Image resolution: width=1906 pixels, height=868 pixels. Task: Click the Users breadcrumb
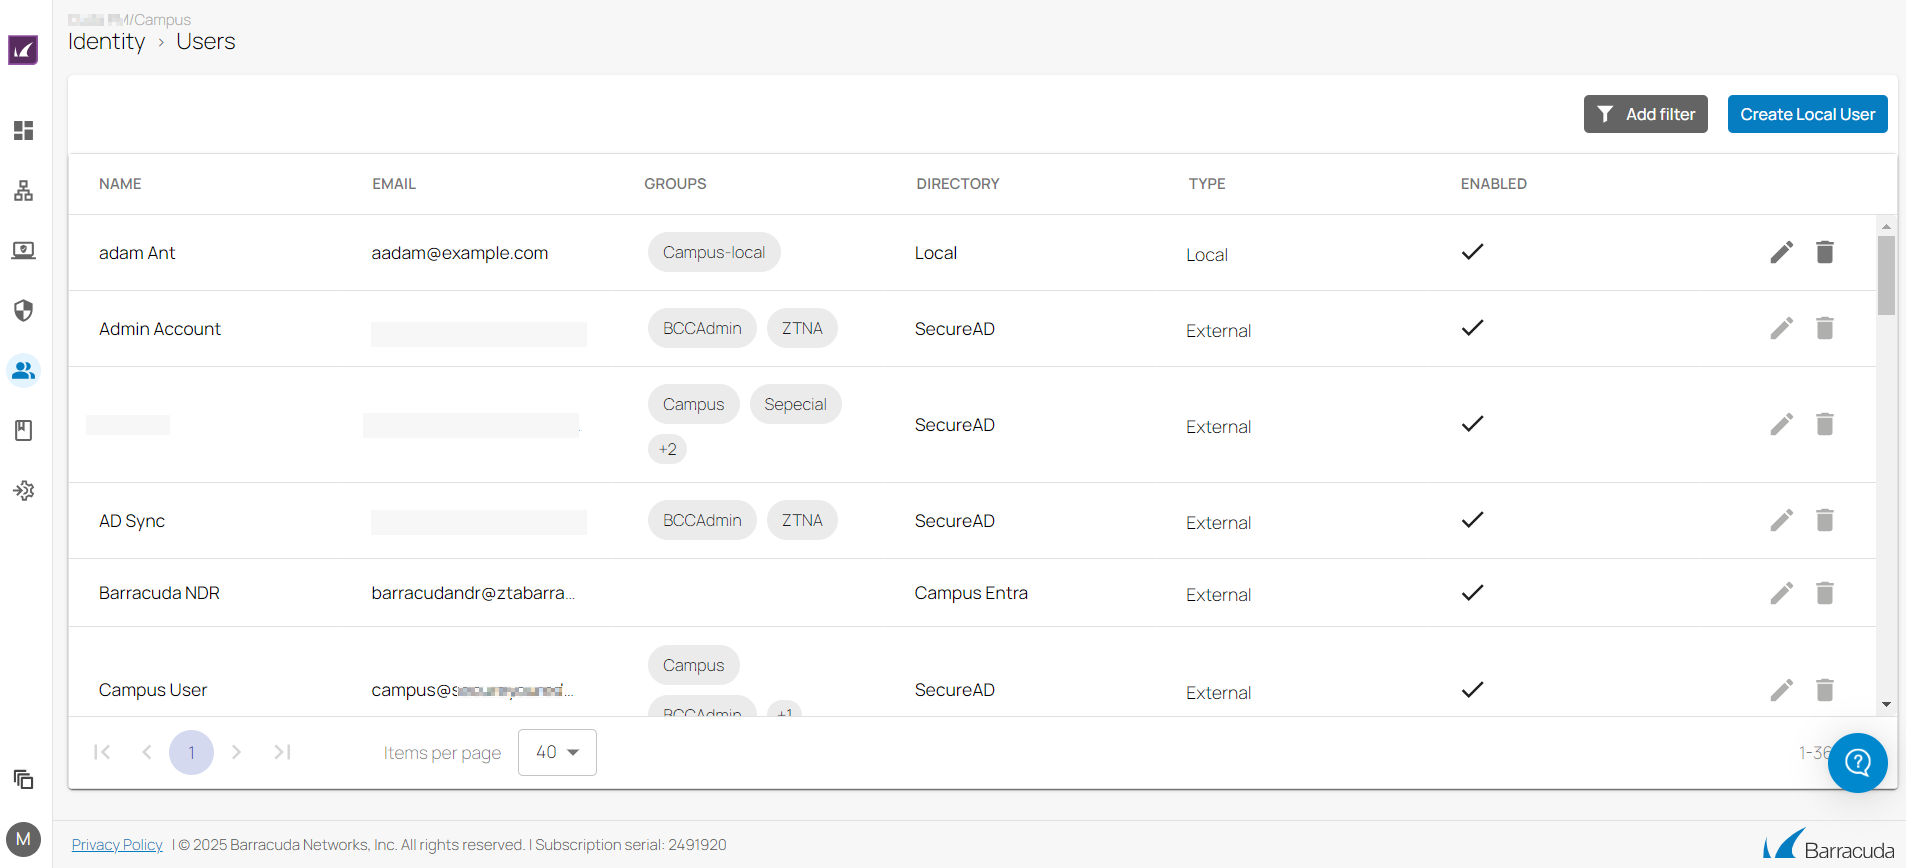(x=206, y=41)
